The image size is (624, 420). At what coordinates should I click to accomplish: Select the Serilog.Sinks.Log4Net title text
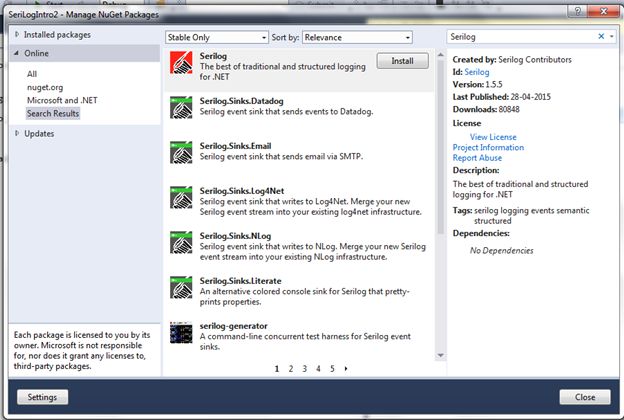tap(242, 191)
